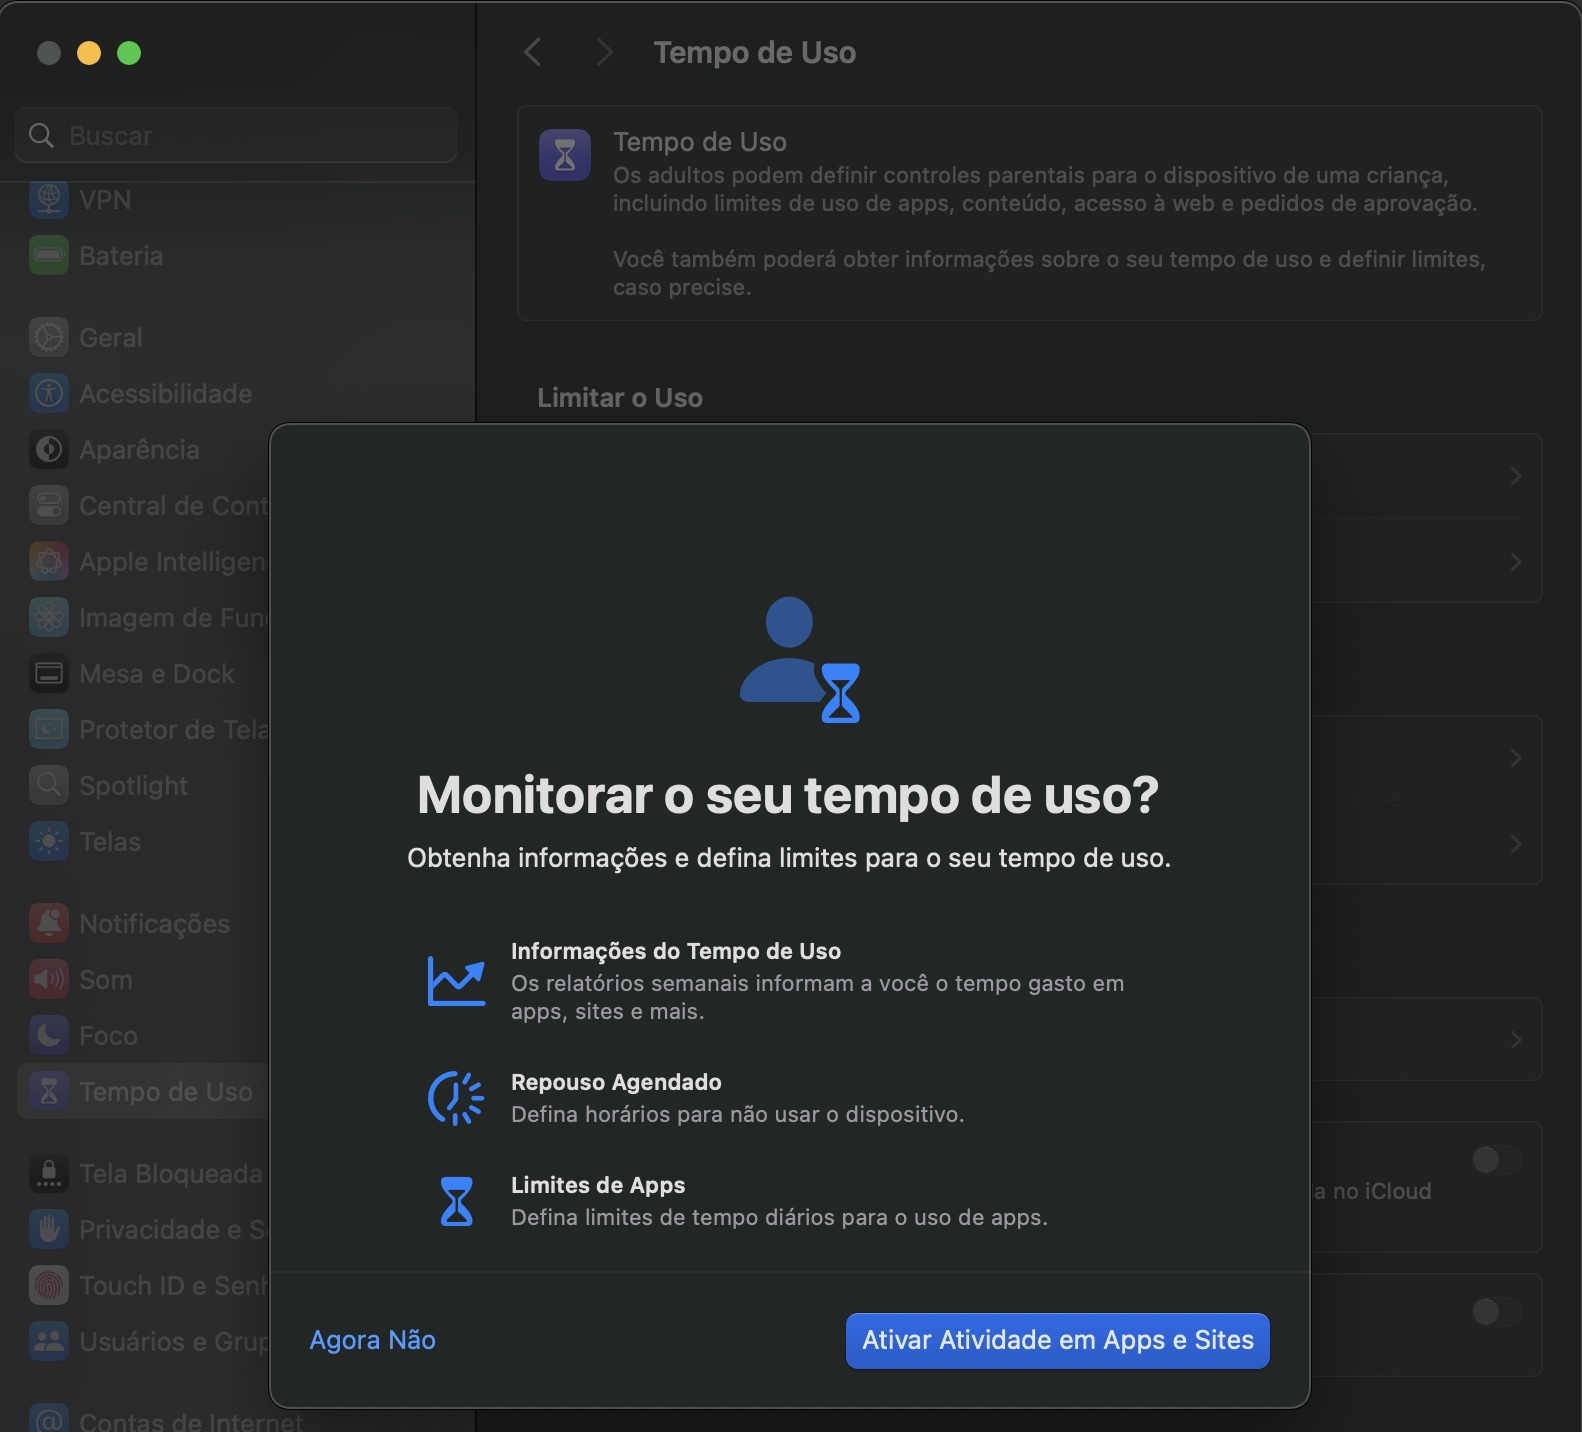This screenshot has width=1582, height=1432.
Task: Click the hourglass icon in the Tempo de Uso header card
Action: click(565, 155)
